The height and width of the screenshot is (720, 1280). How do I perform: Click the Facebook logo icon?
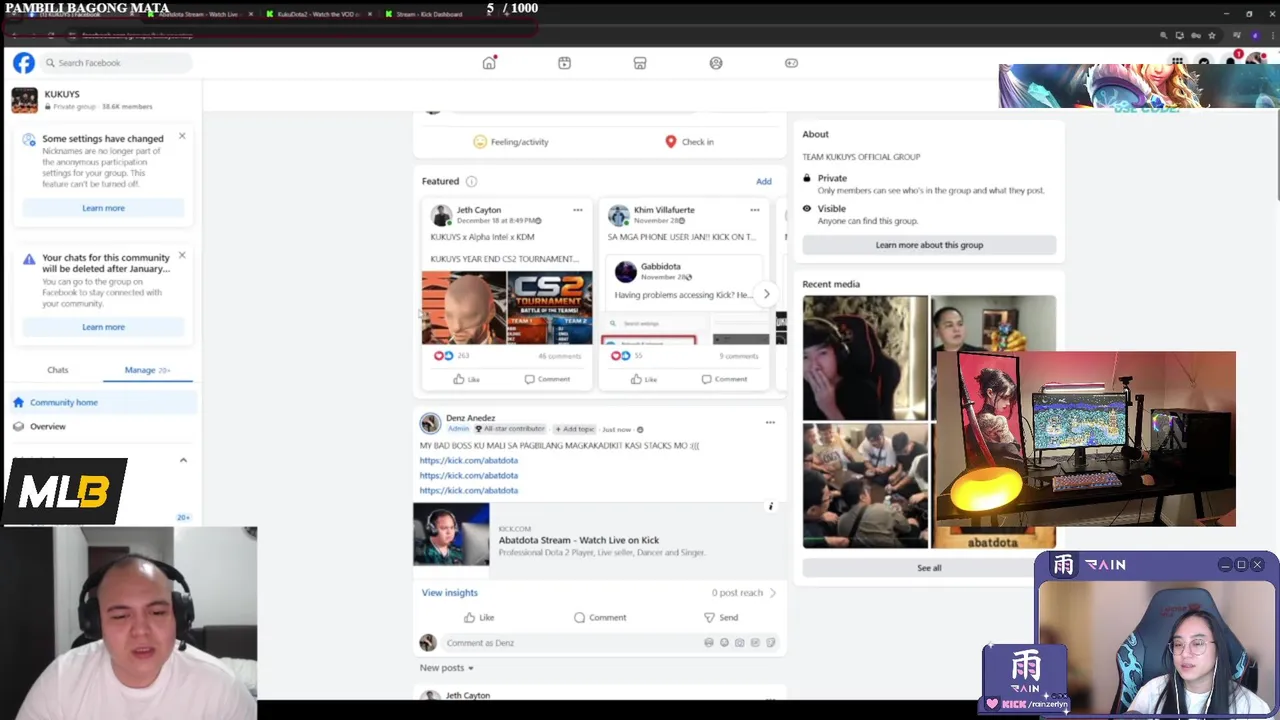[24, 63]
